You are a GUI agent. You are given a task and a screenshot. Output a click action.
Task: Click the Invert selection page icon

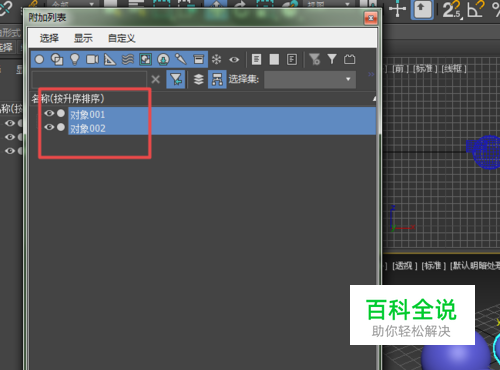(x=292, y=60)
